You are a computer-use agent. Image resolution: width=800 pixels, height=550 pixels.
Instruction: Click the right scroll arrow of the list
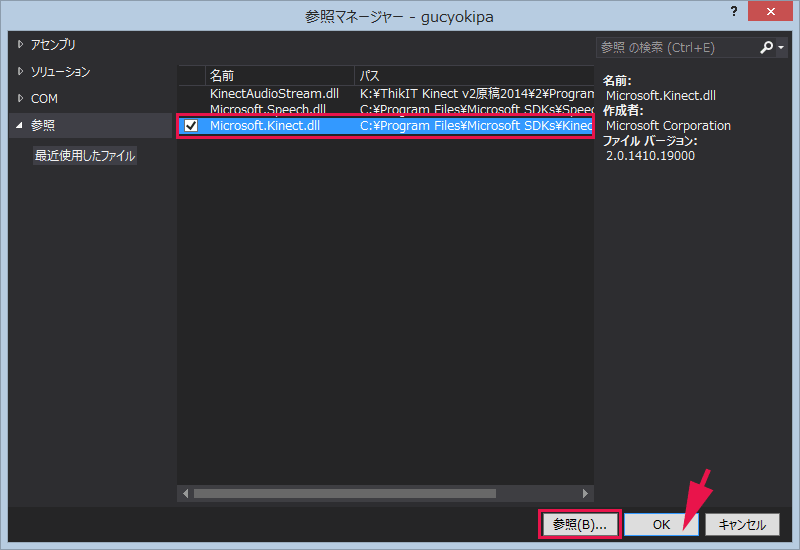pos(585,493)
